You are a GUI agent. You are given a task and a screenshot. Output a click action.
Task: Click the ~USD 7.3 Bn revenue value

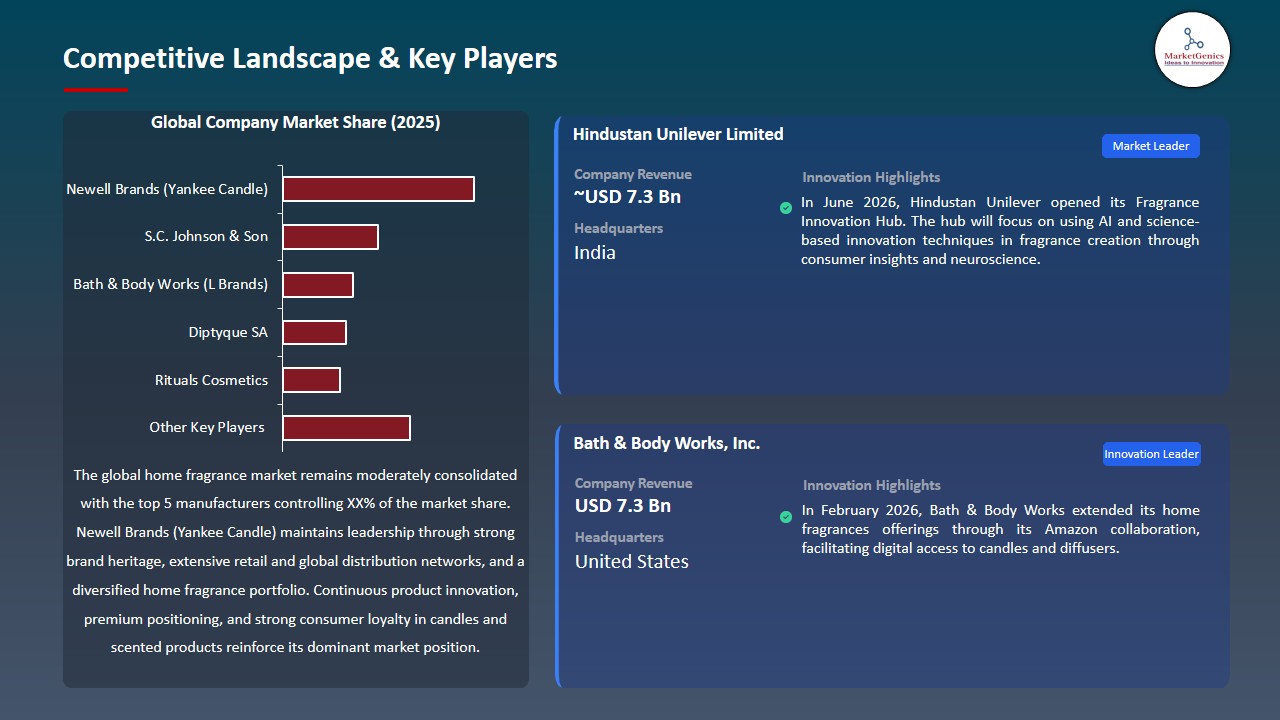pyautogui.click(x=627, y=197)
